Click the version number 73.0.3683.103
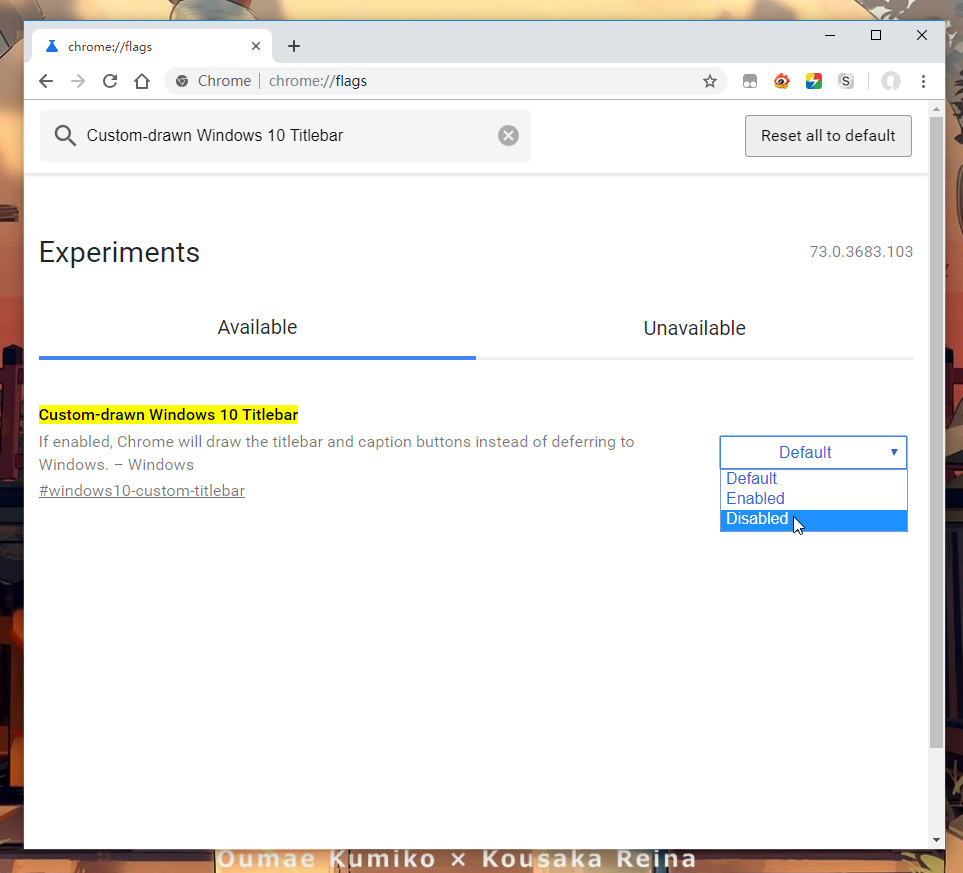Image resolution: width=963 pixels, height=873 pixels. click(x=861, y=252)
